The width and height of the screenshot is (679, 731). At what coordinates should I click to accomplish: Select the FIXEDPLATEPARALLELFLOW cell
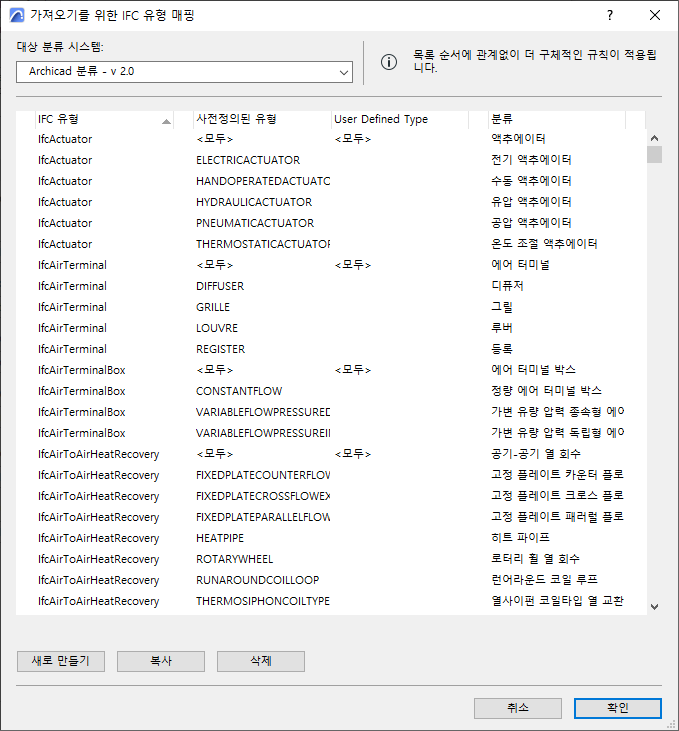click(x=263, y=517)
